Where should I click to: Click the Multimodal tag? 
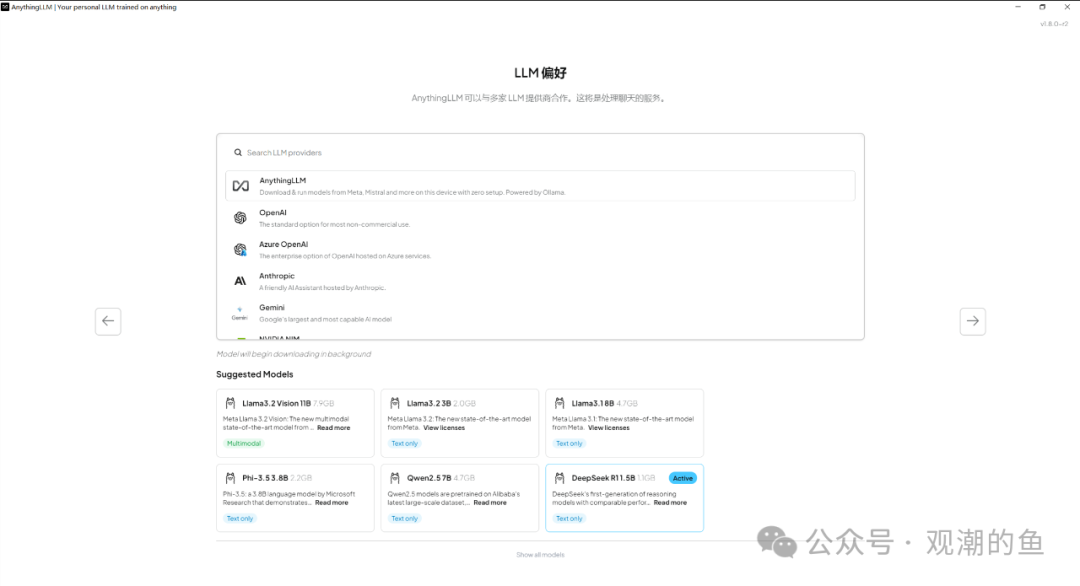[x=244, y=443]
